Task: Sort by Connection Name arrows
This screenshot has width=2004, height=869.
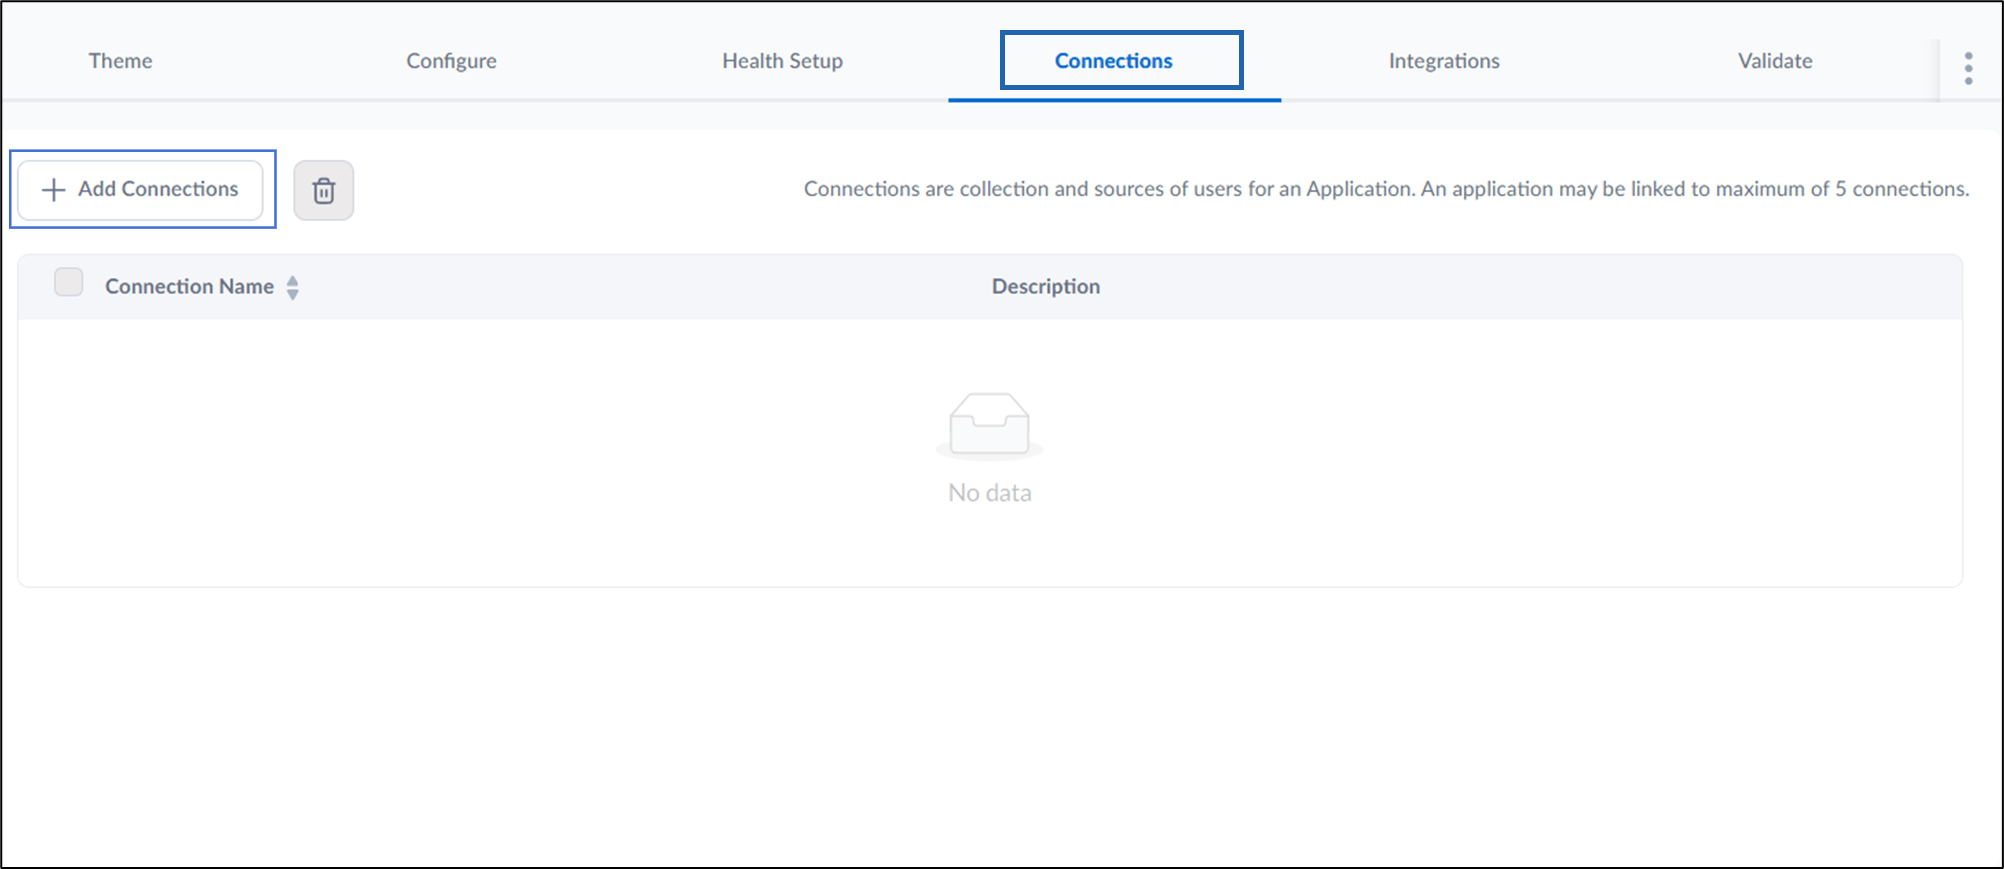Action: 292,287
